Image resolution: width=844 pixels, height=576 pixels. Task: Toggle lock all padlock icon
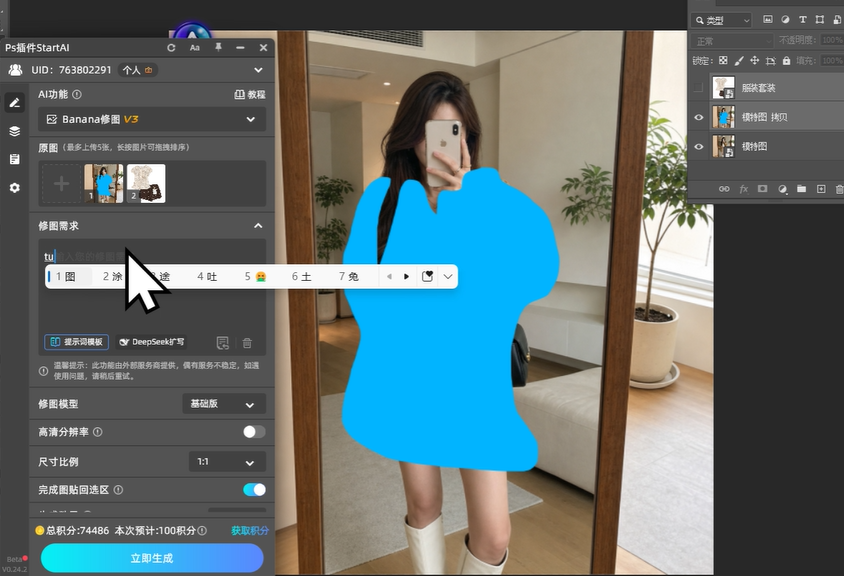786,61
